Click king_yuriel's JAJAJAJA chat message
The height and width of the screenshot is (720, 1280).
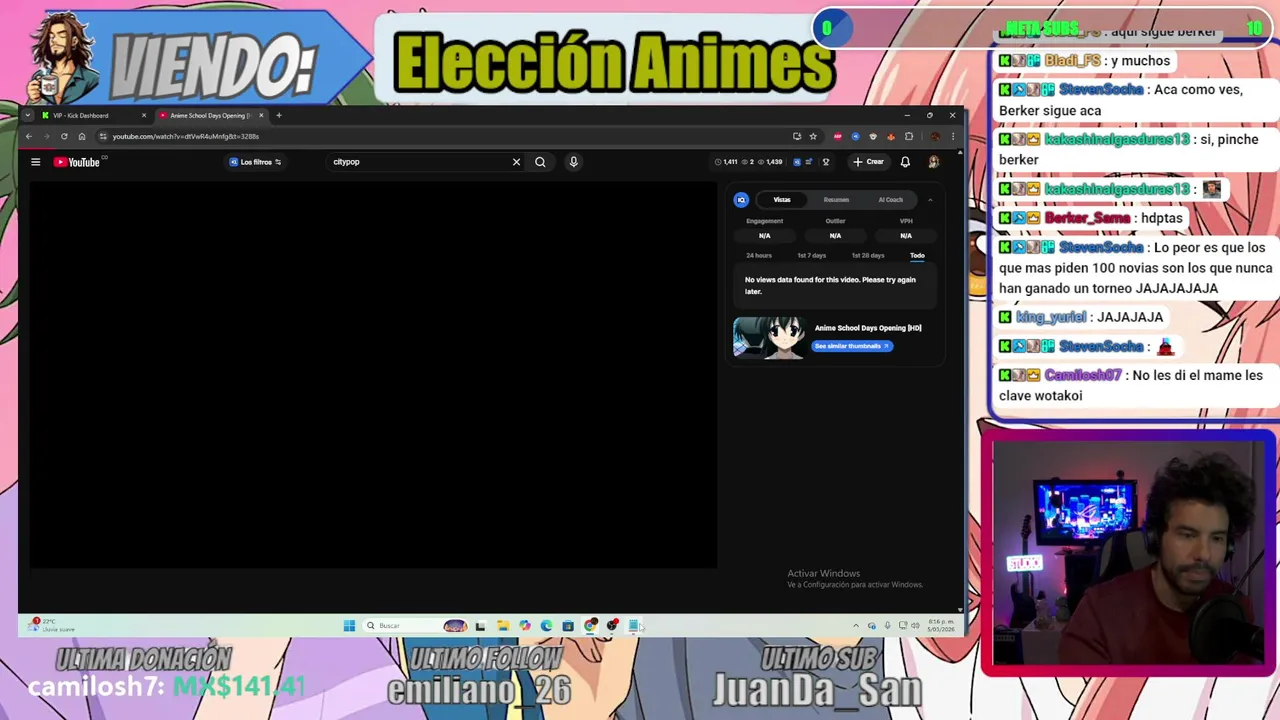[x=1081, y=317]
